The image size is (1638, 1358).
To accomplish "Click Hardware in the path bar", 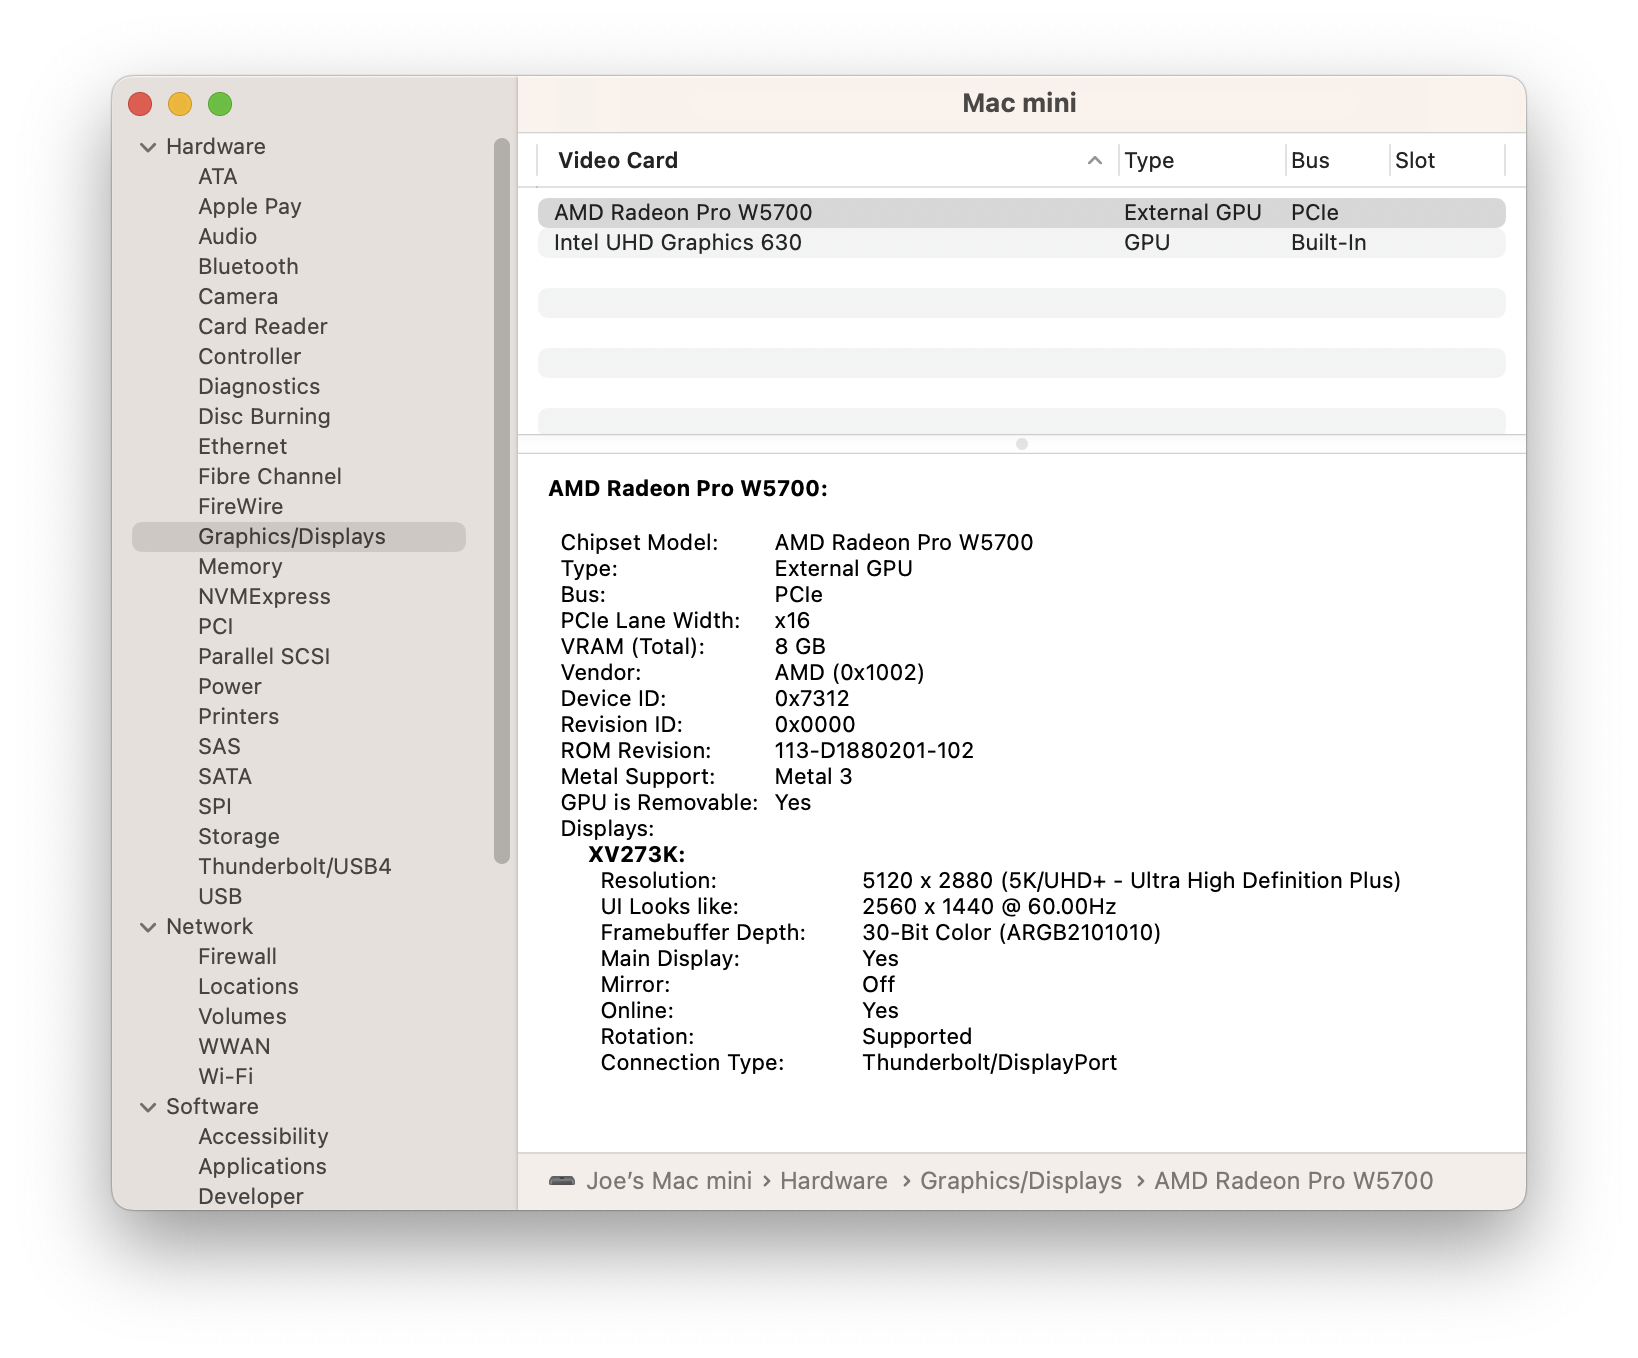I will (834, 1181).
